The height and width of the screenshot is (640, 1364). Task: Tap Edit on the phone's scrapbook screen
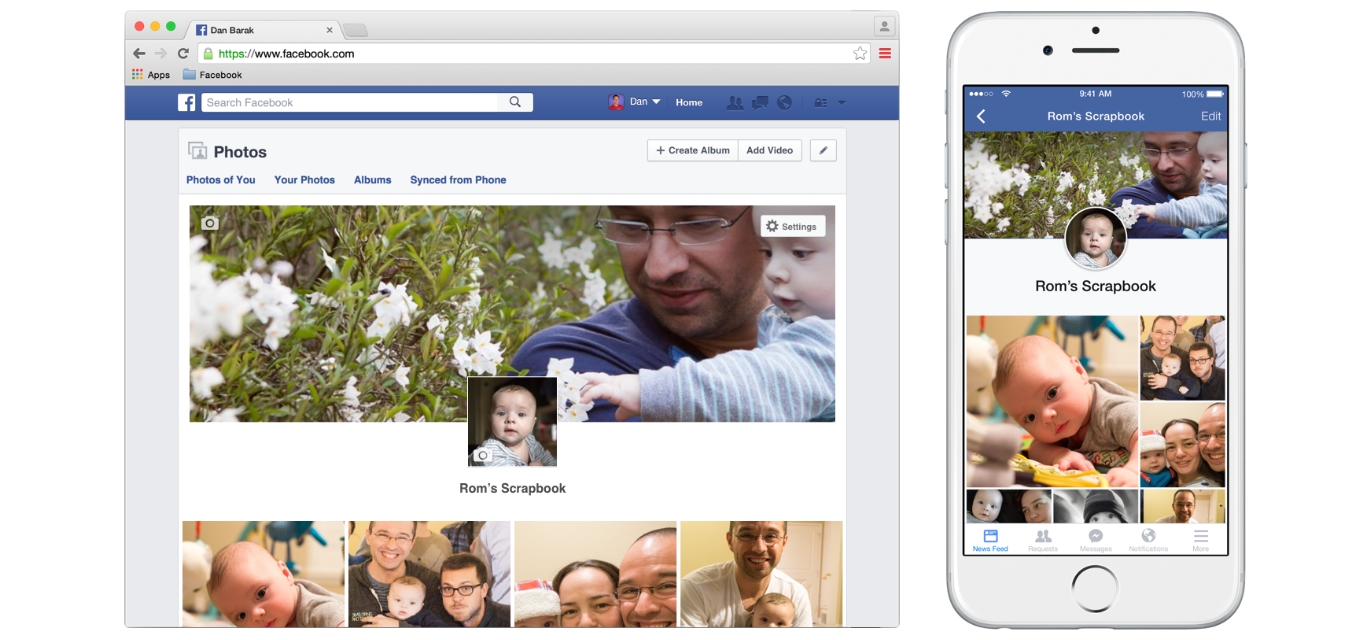[x=1211, y=116]
